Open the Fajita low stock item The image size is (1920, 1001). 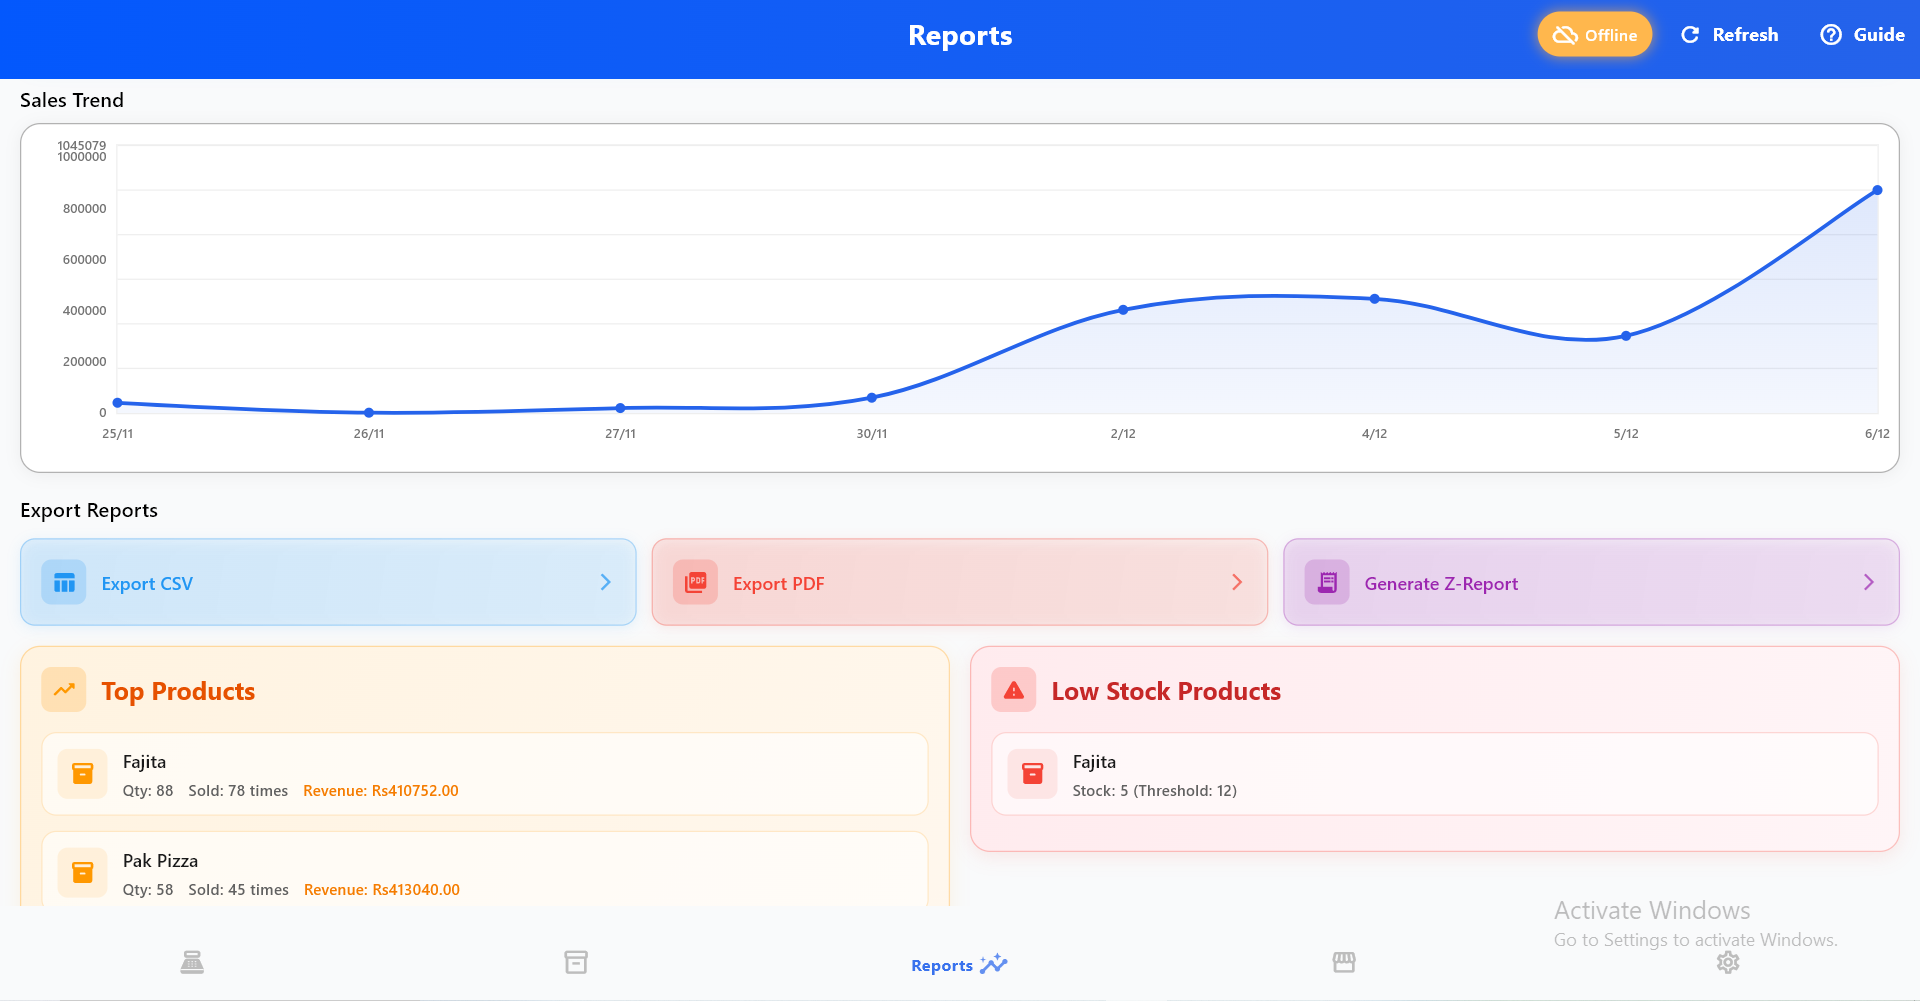[x=1434, y=775]
